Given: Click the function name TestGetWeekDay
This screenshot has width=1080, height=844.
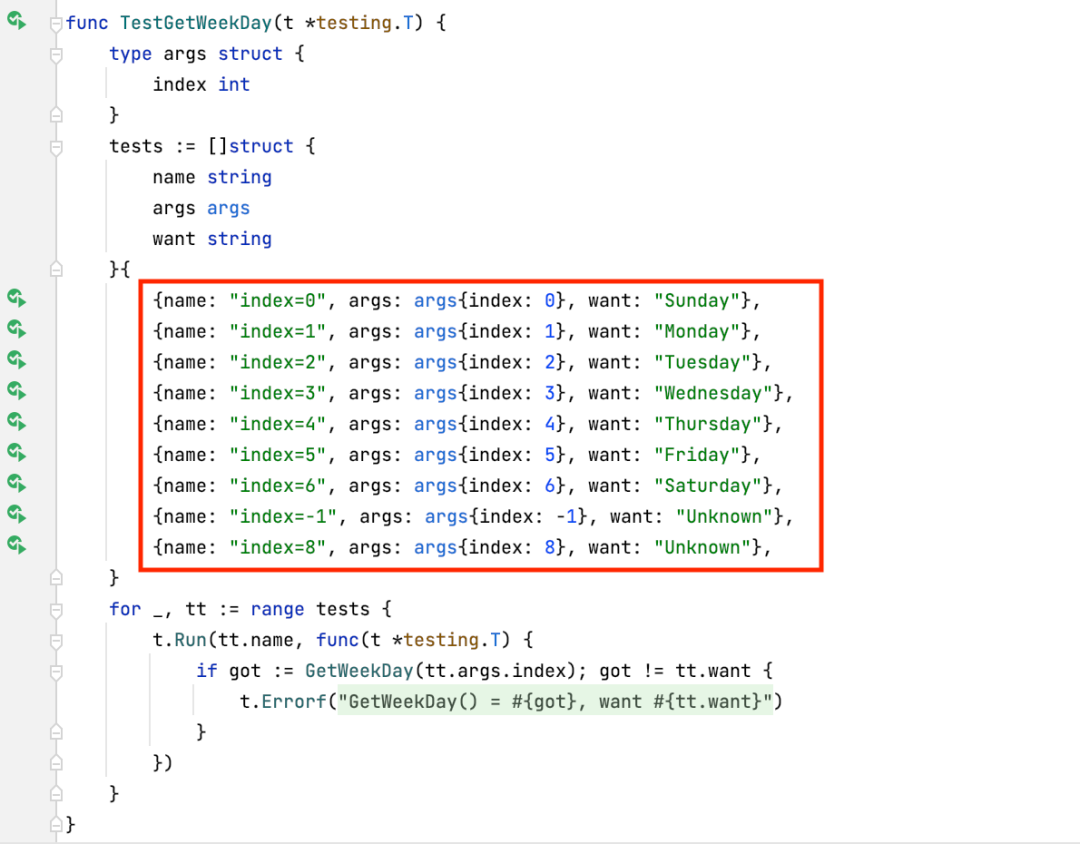Looking at the screenshot, I should point(196,23).
